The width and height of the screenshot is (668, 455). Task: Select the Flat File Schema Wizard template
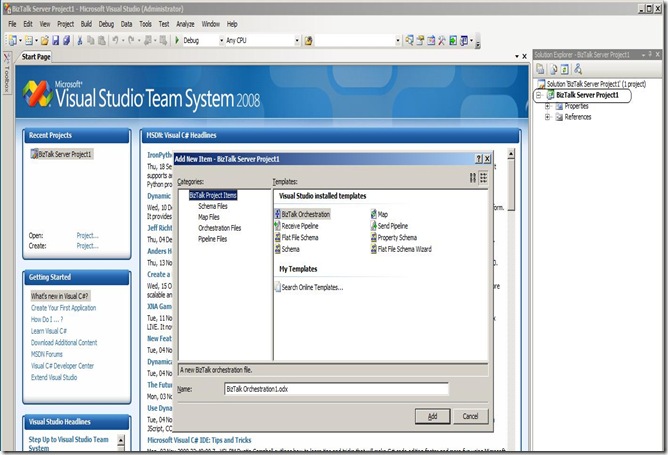tap(401, 249)
